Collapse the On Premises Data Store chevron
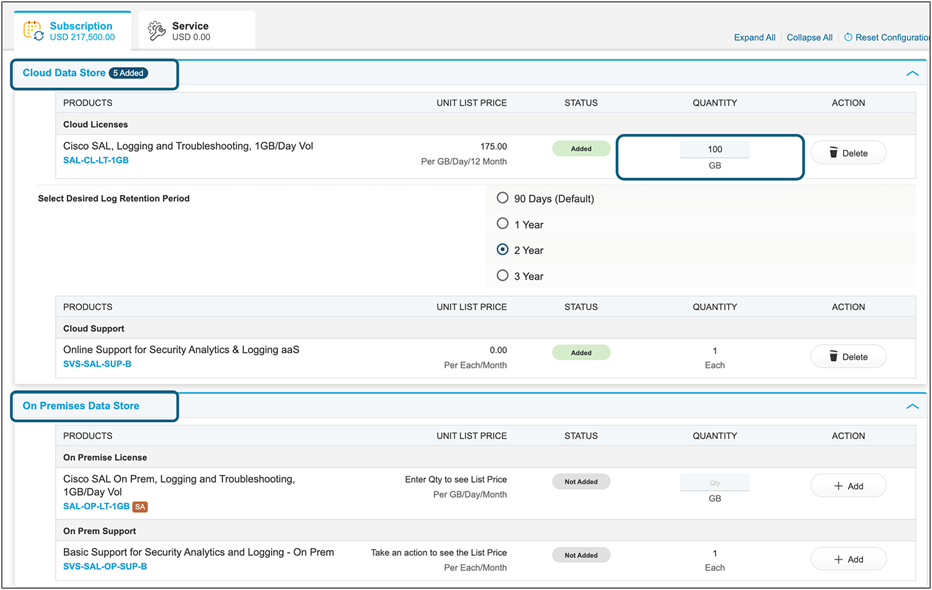The image size is (932, 590). (x=912, y=406)
